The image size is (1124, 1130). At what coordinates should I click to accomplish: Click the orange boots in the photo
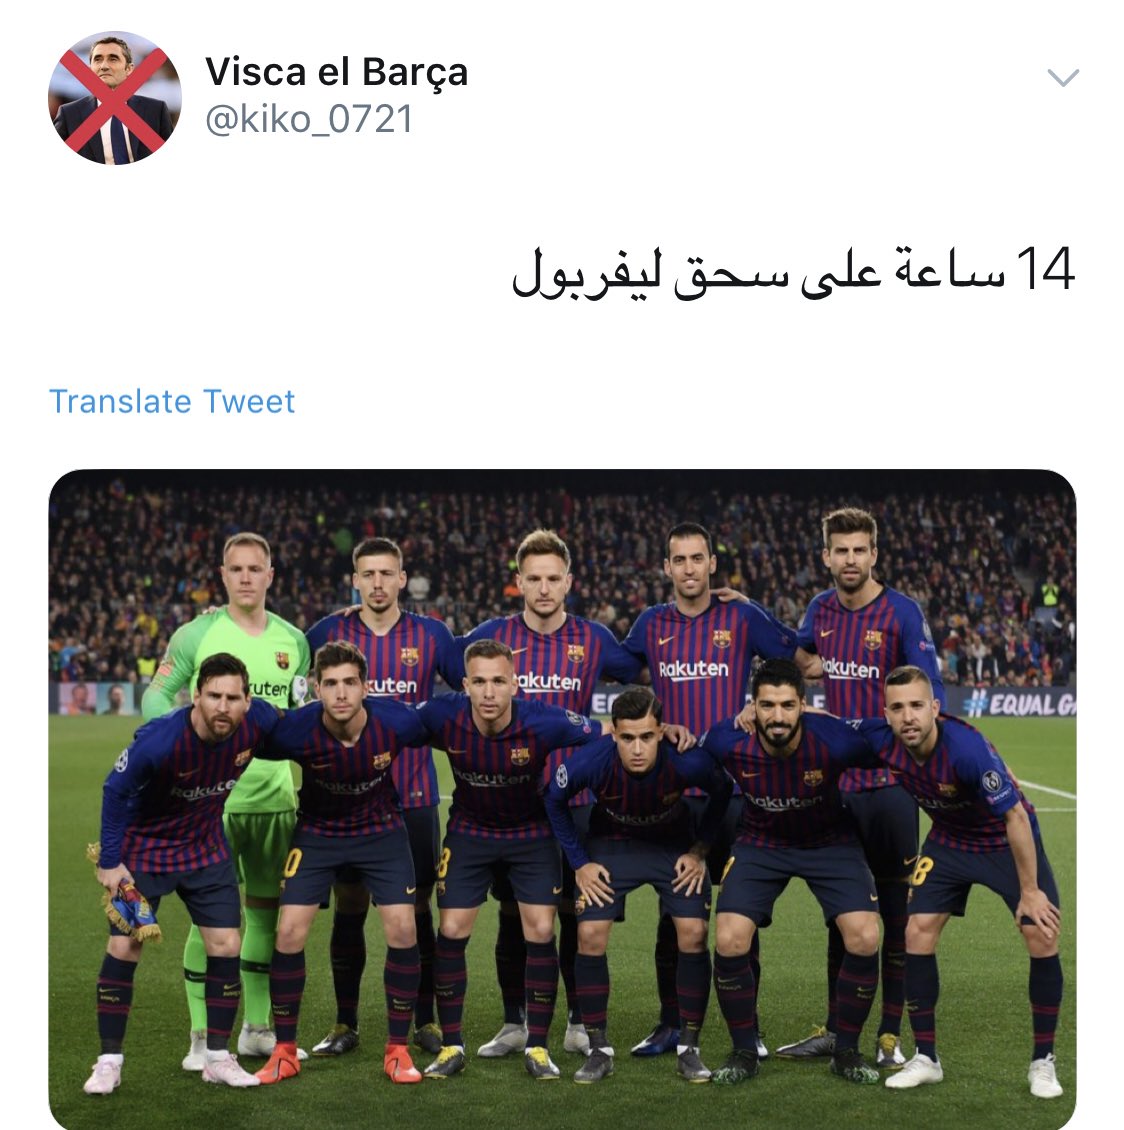tap(340, 1063)
